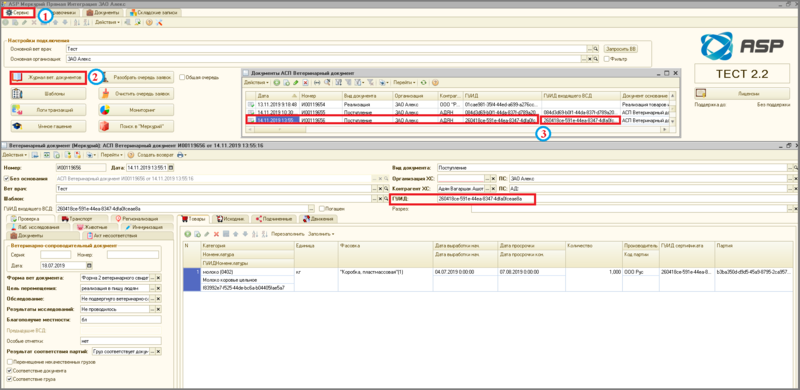Click the Создать возврат button
Image resolution: width=800 pixels, height=390 pixels.
(156, 155)
